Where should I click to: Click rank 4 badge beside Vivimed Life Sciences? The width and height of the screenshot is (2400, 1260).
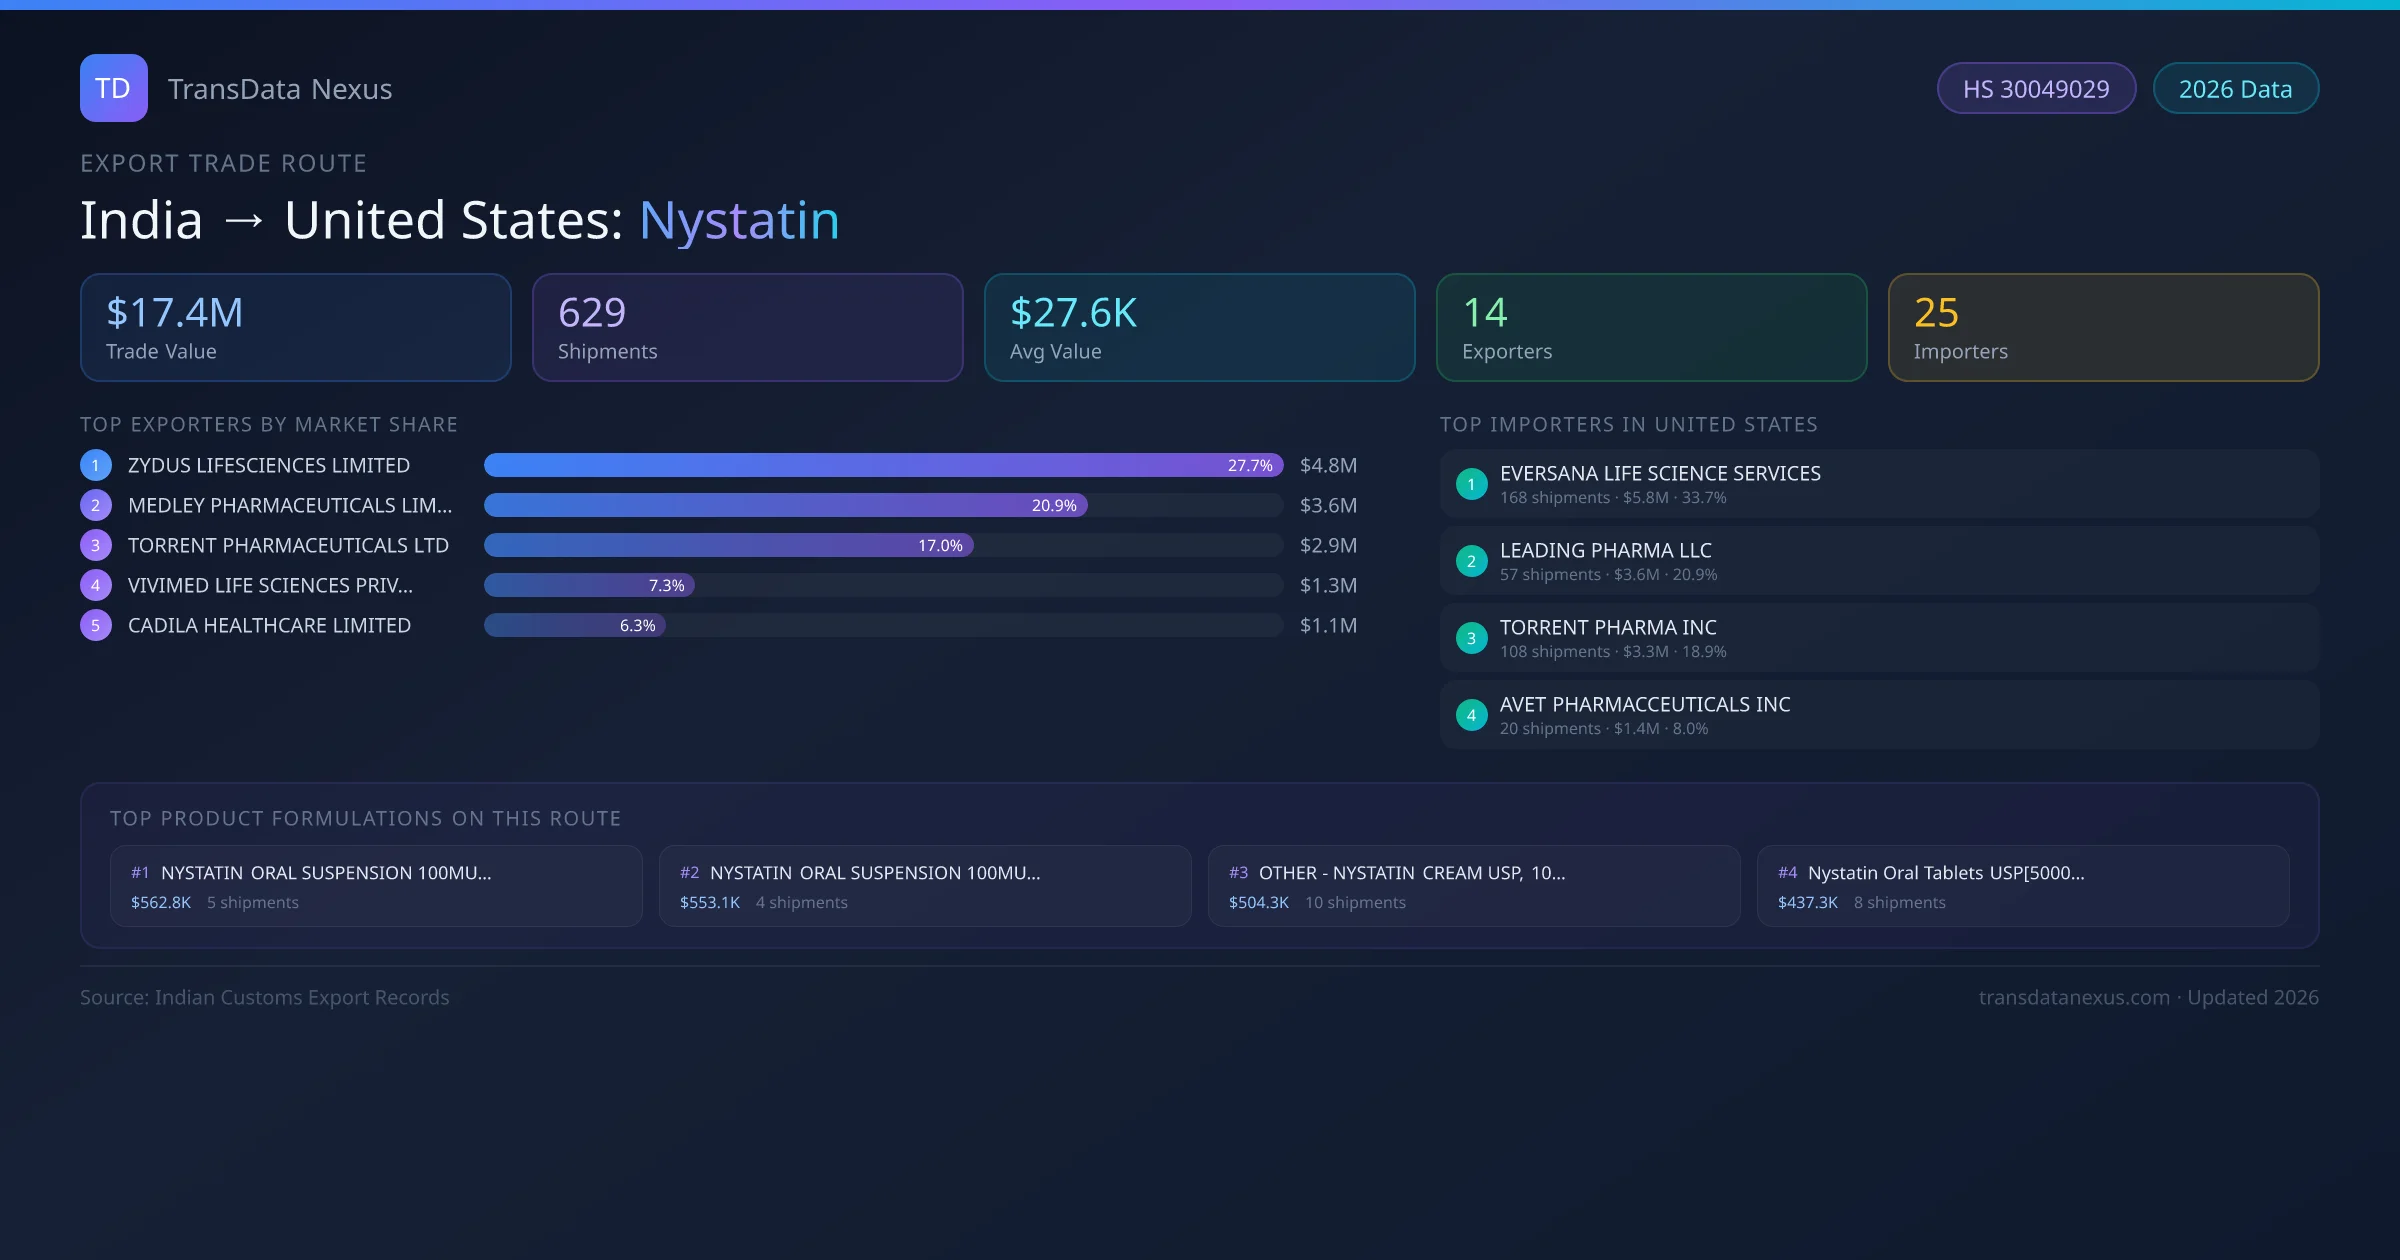96,586
